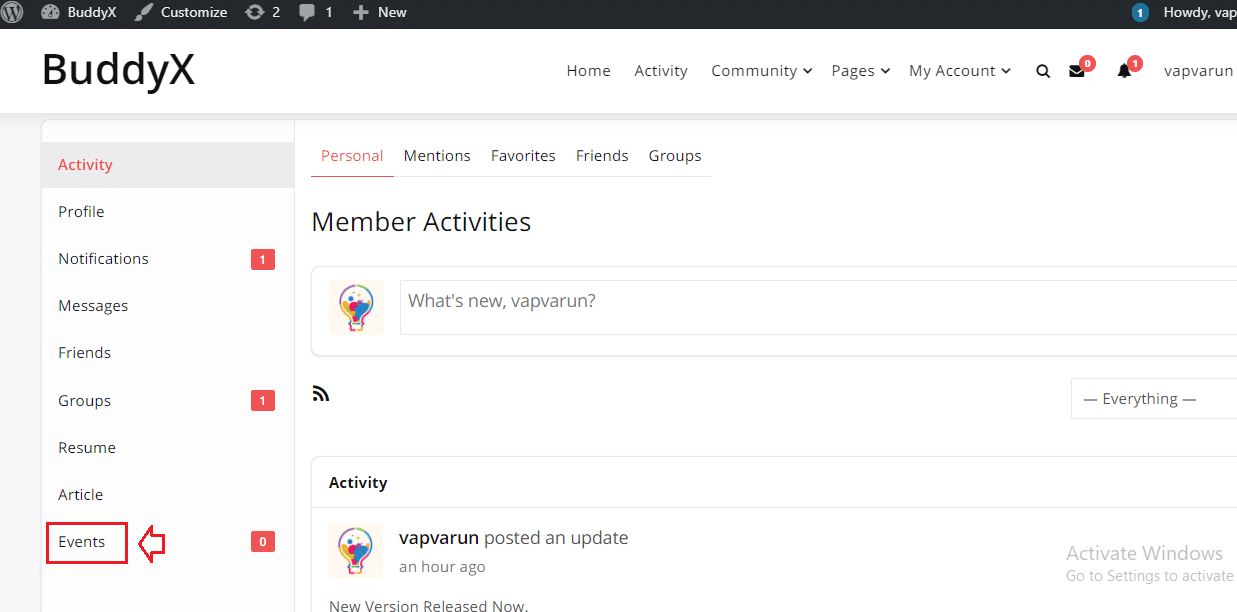Viewport: 1237px width, 612px height.
Task: Select Home in the navigation menu
Action: tap(588, 70)
